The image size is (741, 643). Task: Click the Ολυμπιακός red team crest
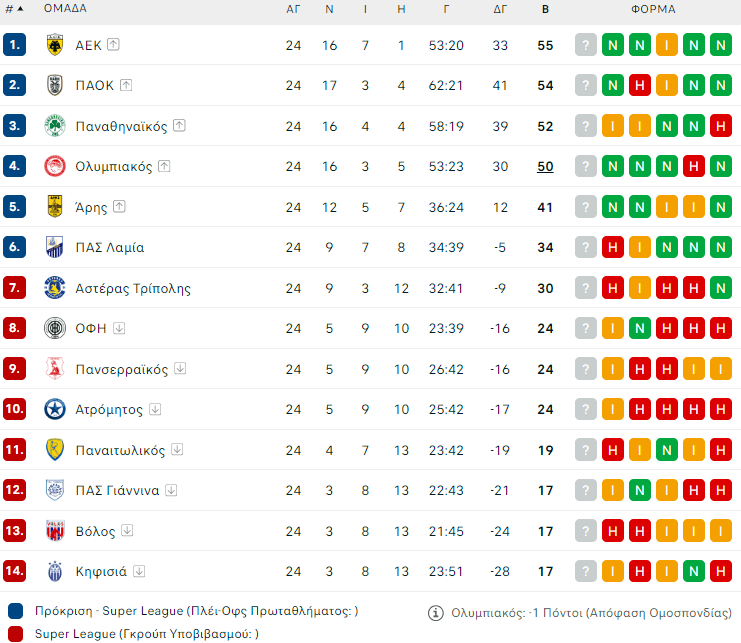pos(55,166)
